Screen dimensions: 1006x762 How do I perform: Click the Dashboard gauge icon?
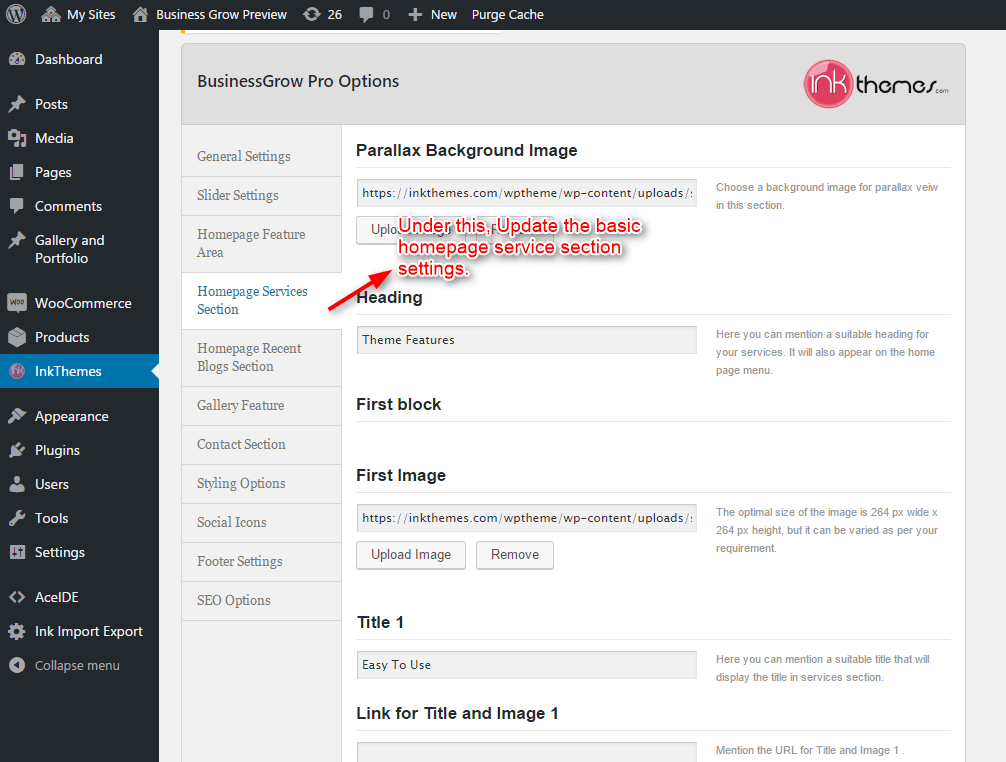coord(17,59)
